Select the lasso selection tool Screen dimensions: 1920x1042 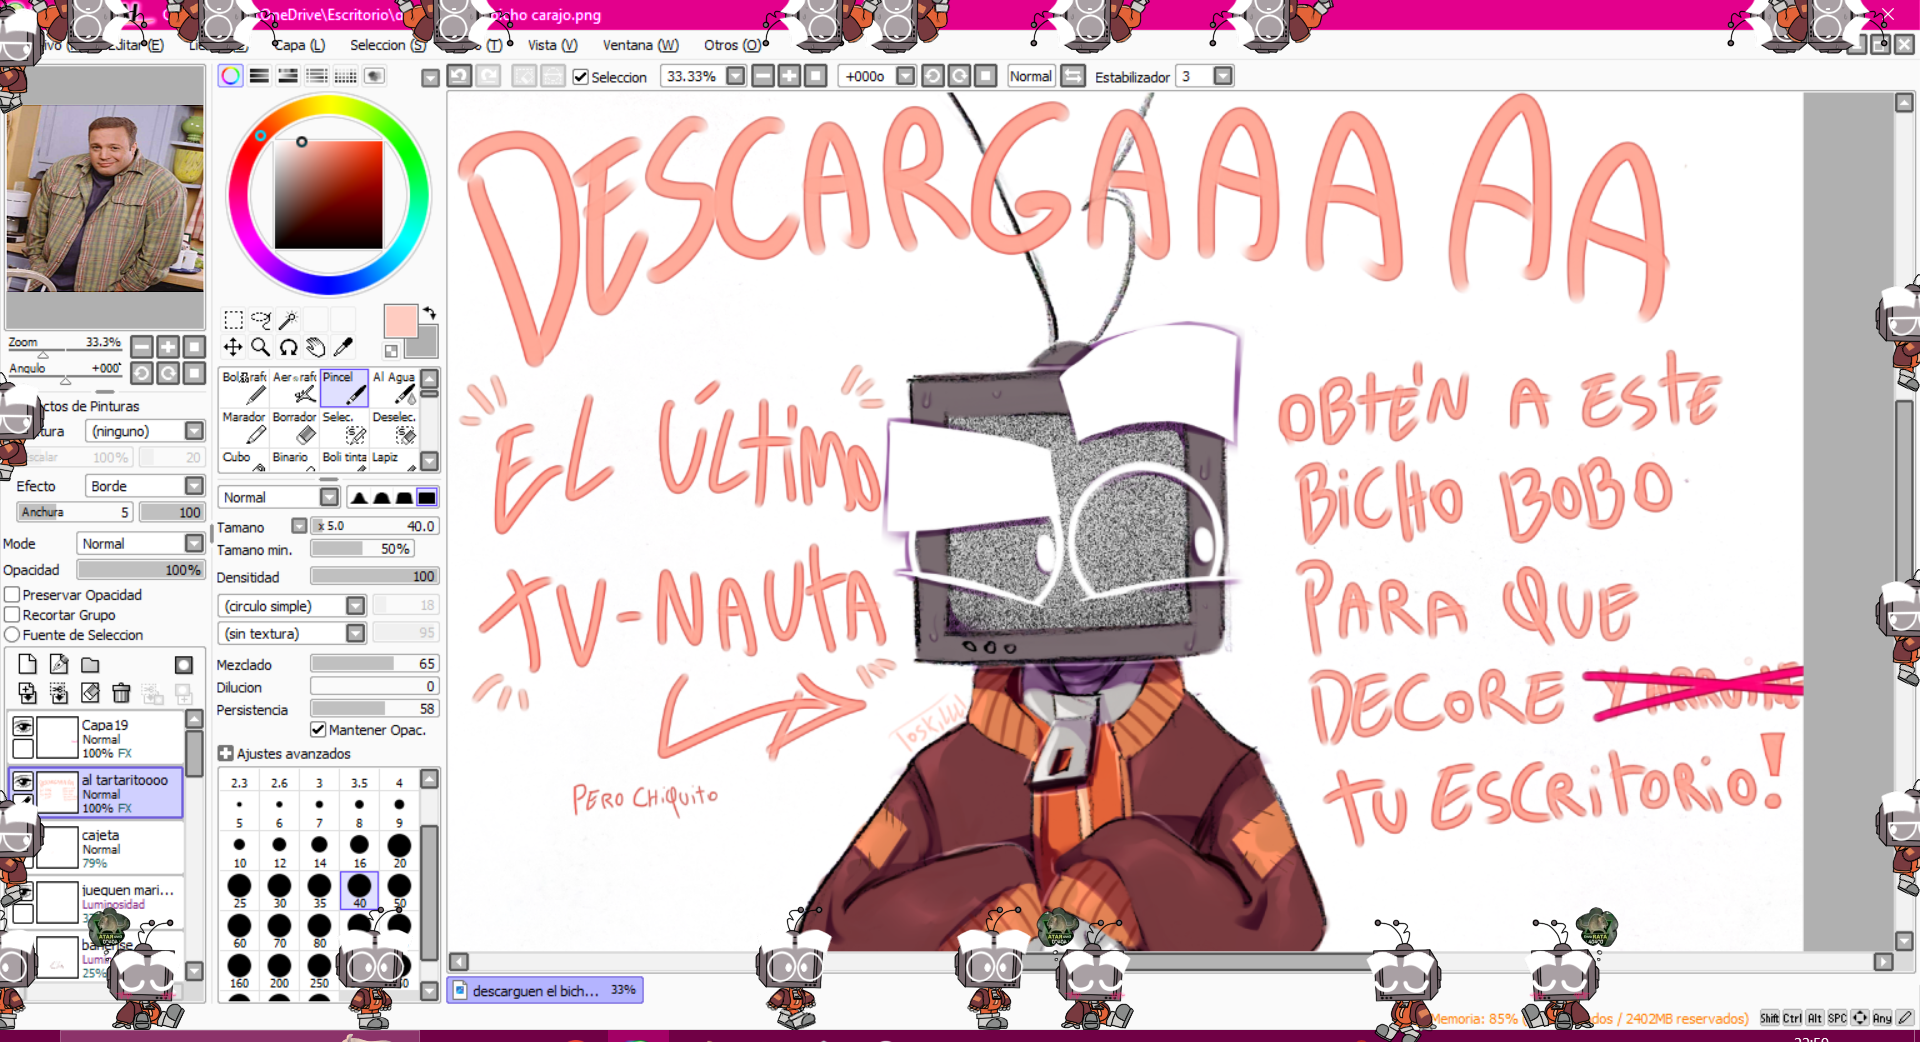[x=261, y=320]
